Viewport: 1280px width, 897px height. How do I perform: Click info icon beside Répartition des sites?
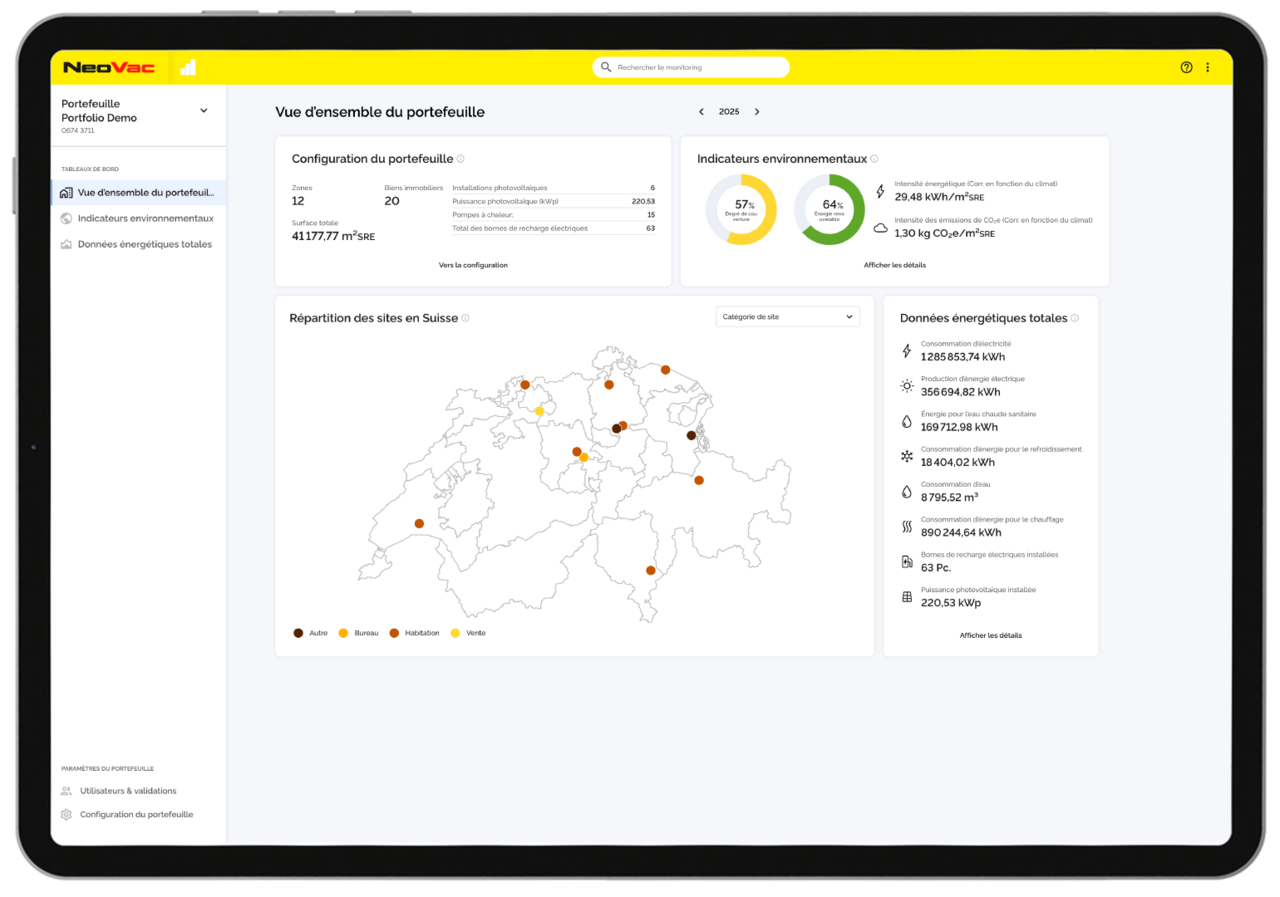[465, 318]
